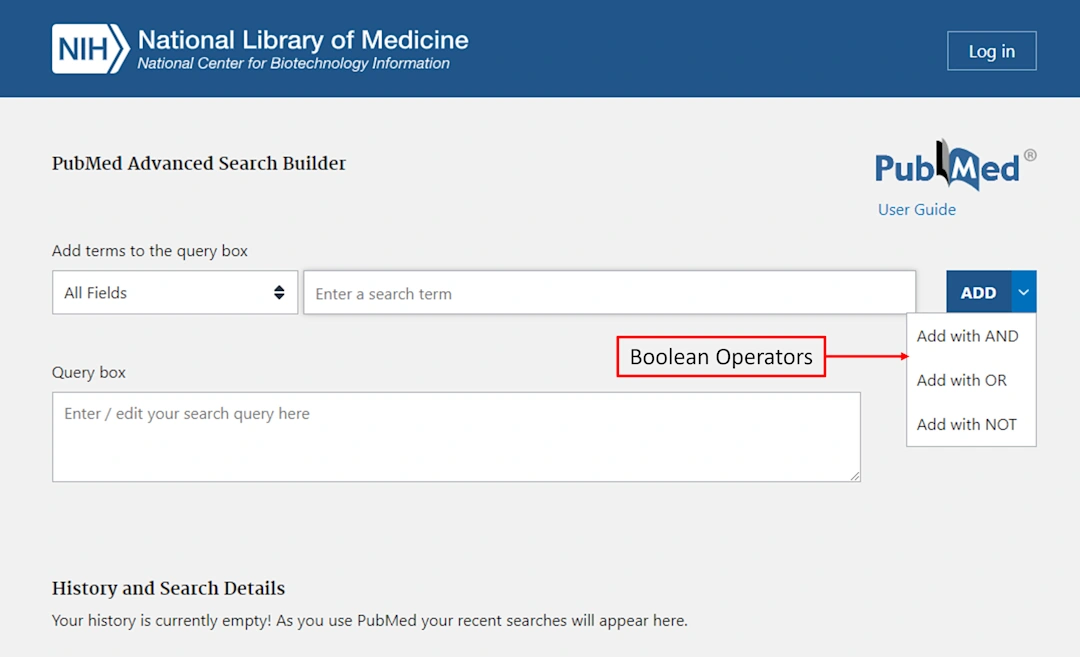
Task: Click National Library of Medicine header text
Action: pos(302,40)
